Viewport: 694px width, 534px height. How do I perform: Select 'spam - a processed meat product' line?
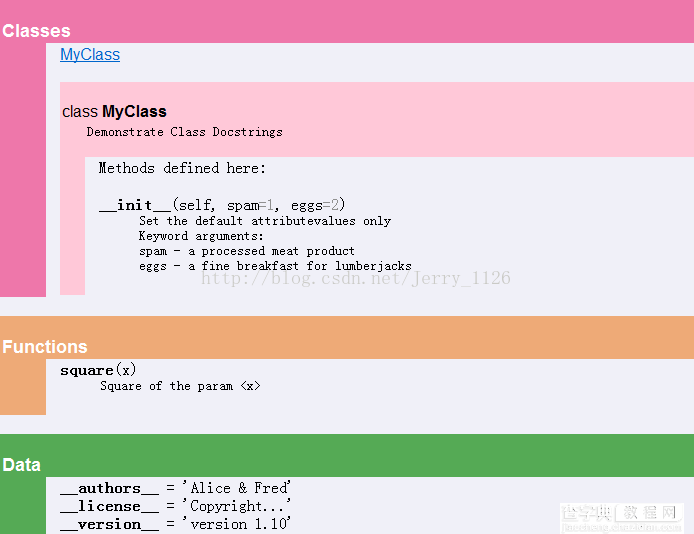pos(247,251)
